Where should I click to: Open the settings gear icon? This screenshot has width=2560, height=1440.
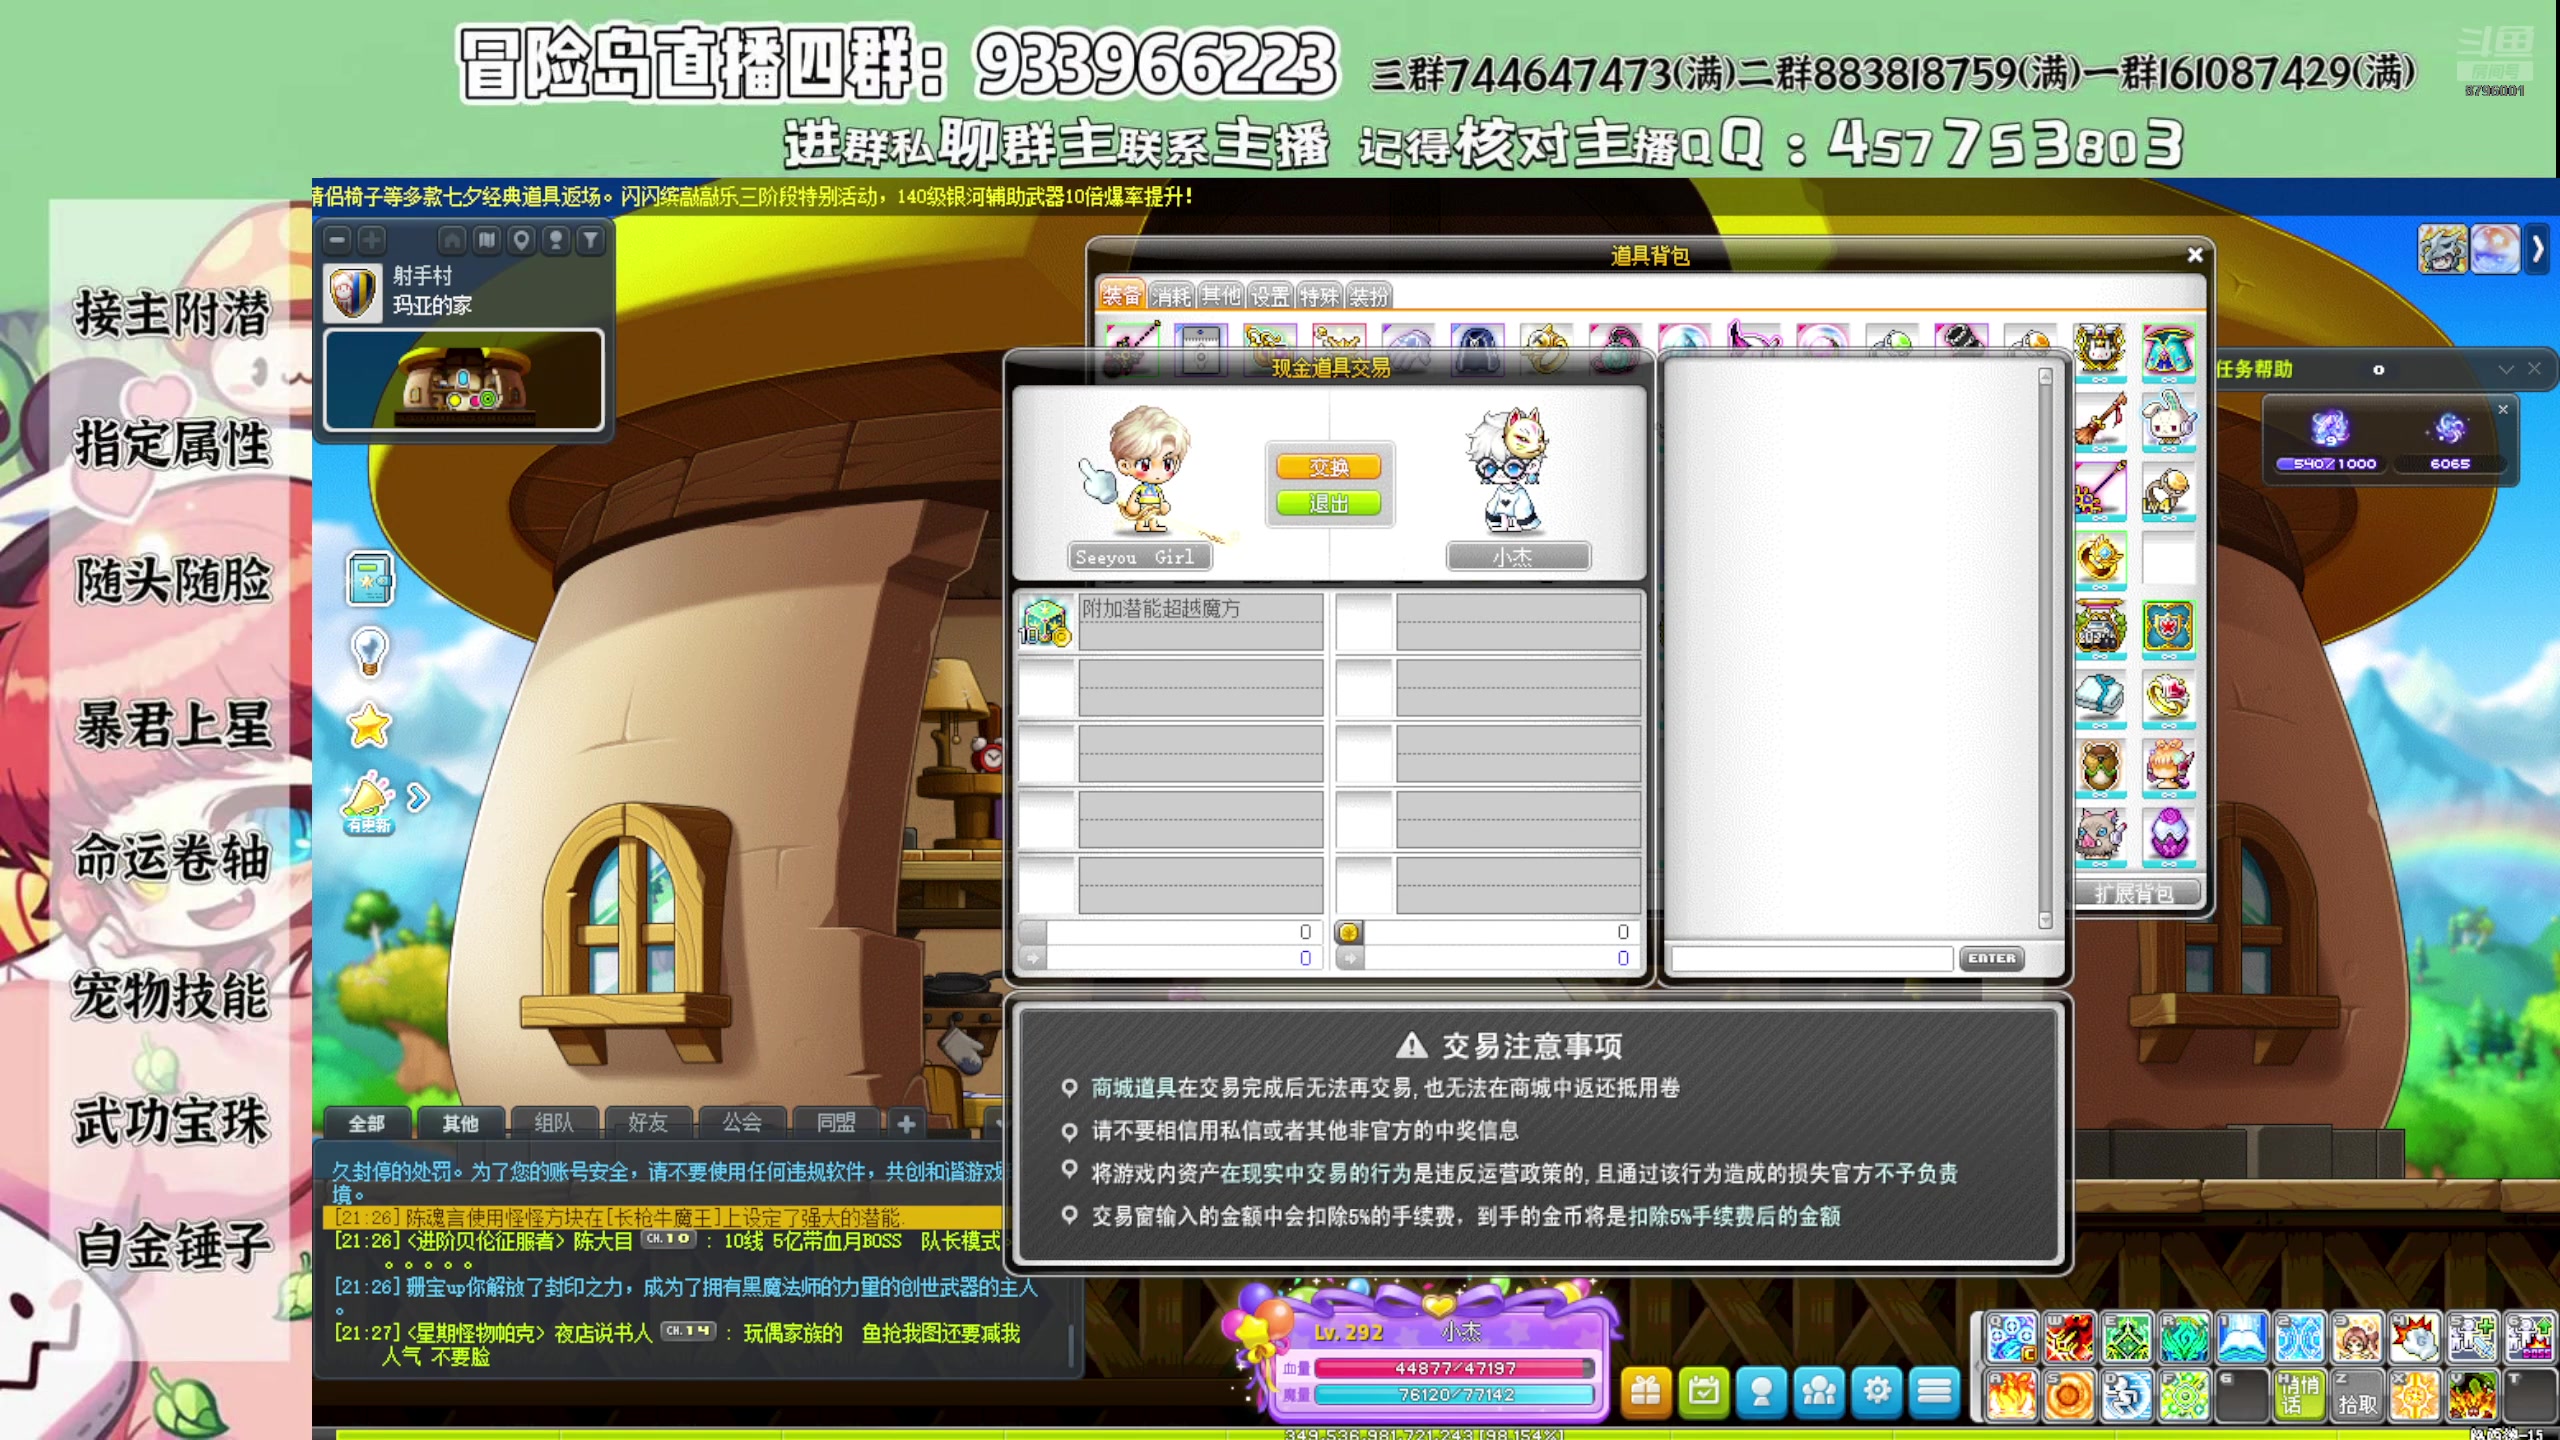tap(1877, 1391)
